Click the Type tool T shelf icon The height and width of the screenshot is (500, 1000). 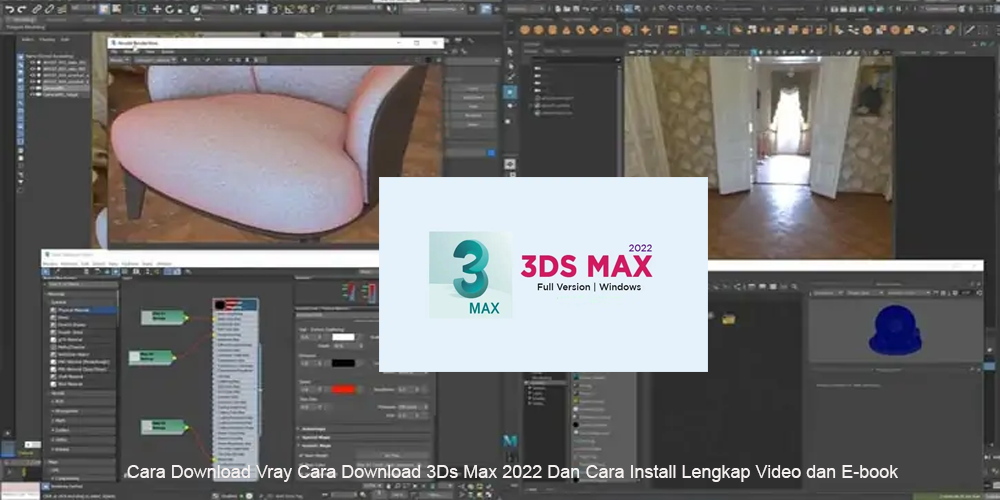tap(659, 29)
